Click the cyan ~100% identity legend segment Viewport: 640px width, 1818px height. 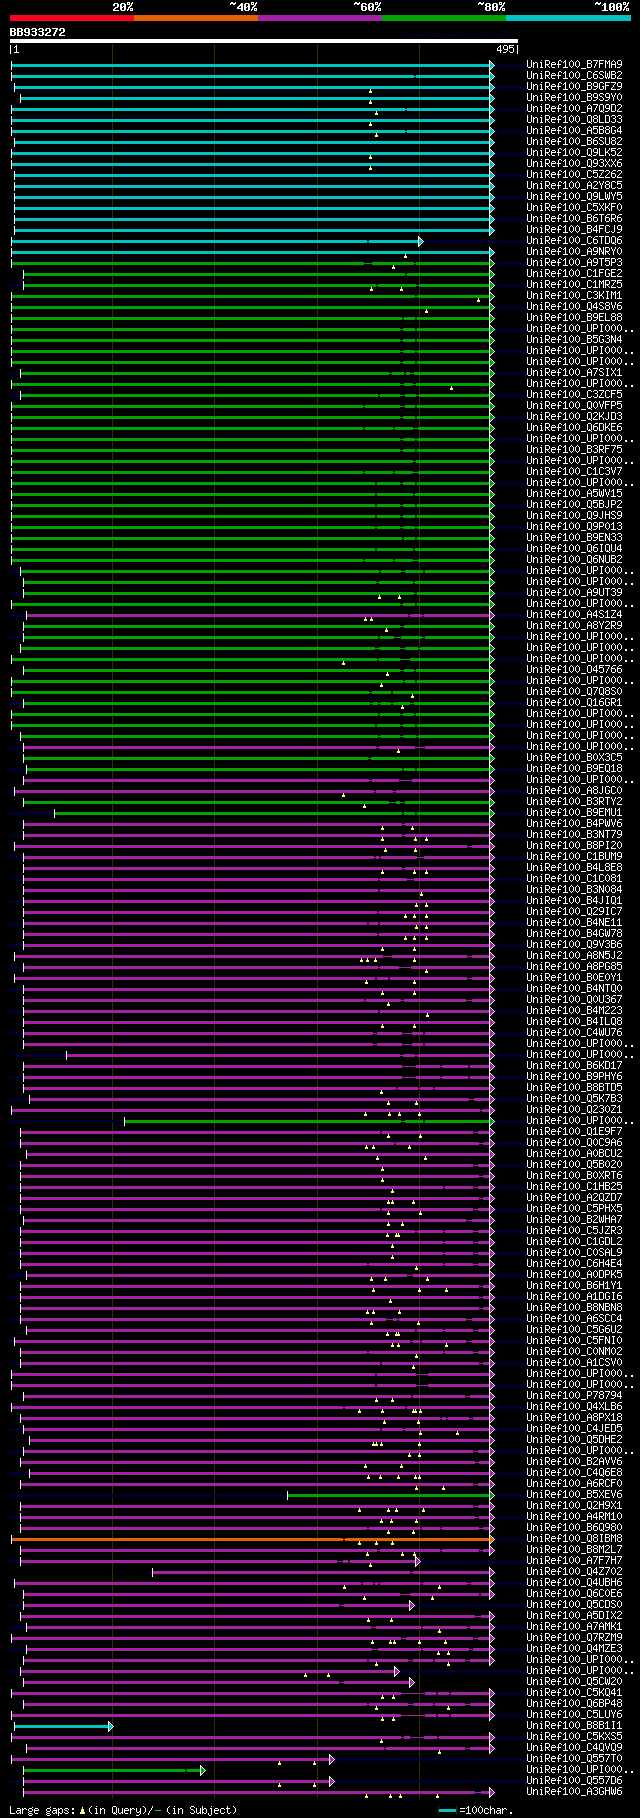click(568, 18)
